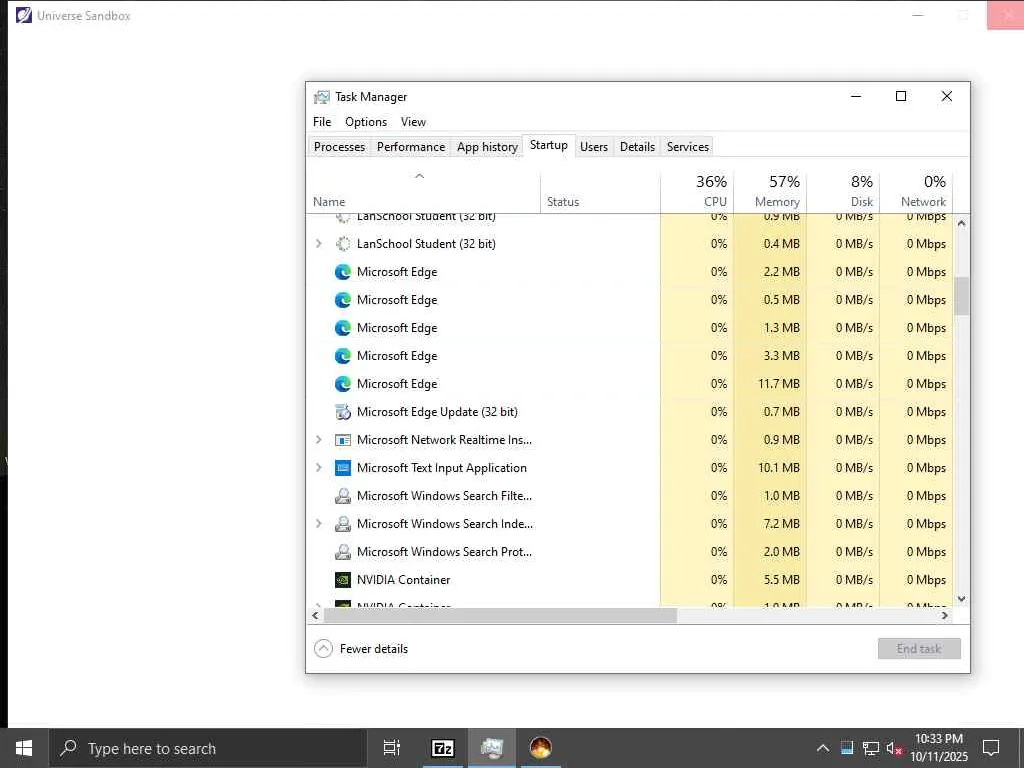Switch to the Services tab
The height and width of the screenshot is (768, 1024).
pos(688,147)
